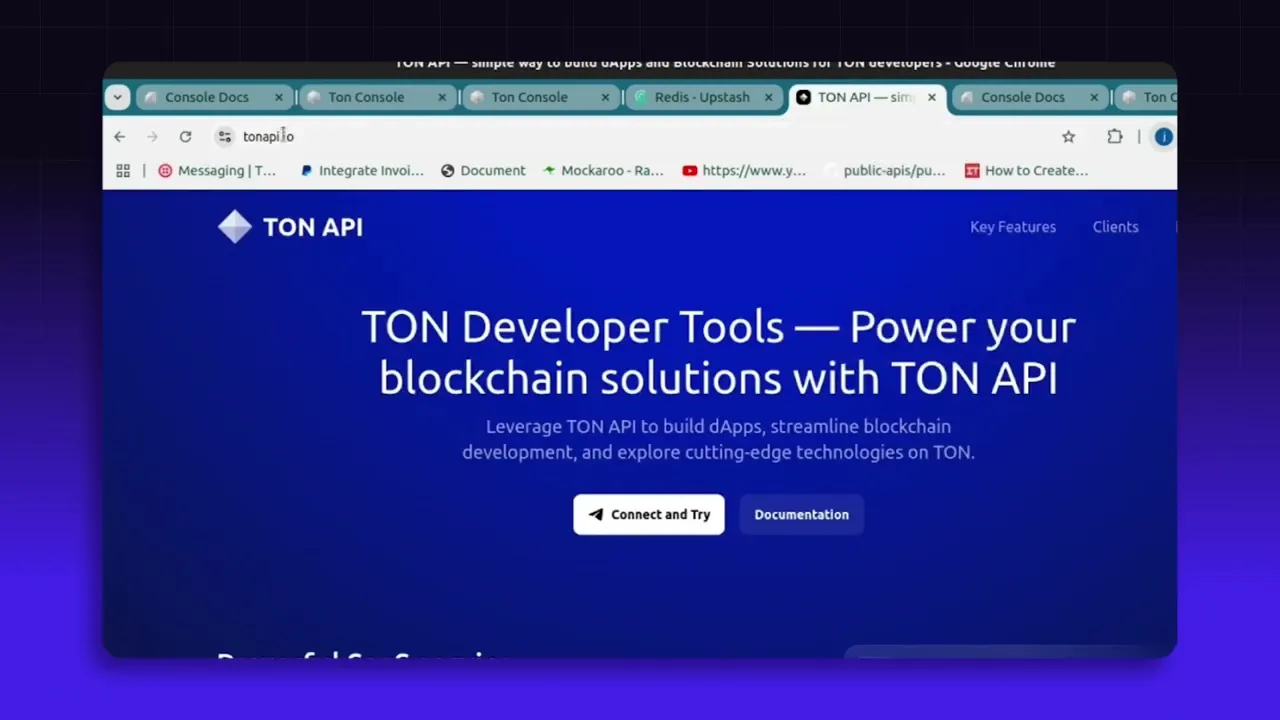
Task: Bookmark this page with the star icon
Action: coord(1068,136)
